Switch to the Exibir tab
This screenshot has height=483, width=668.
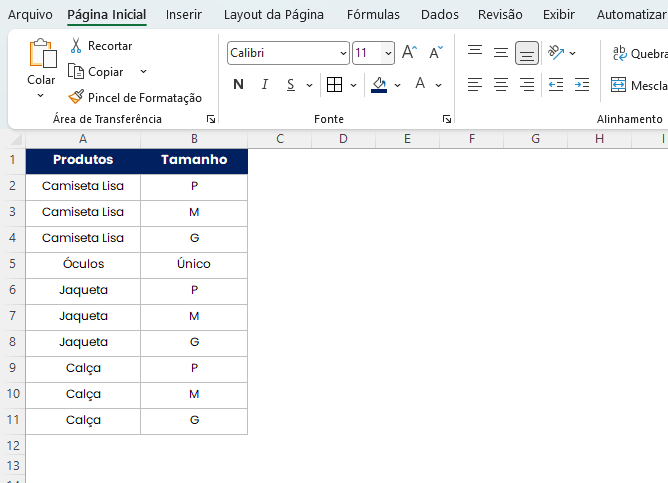[559, 14]
